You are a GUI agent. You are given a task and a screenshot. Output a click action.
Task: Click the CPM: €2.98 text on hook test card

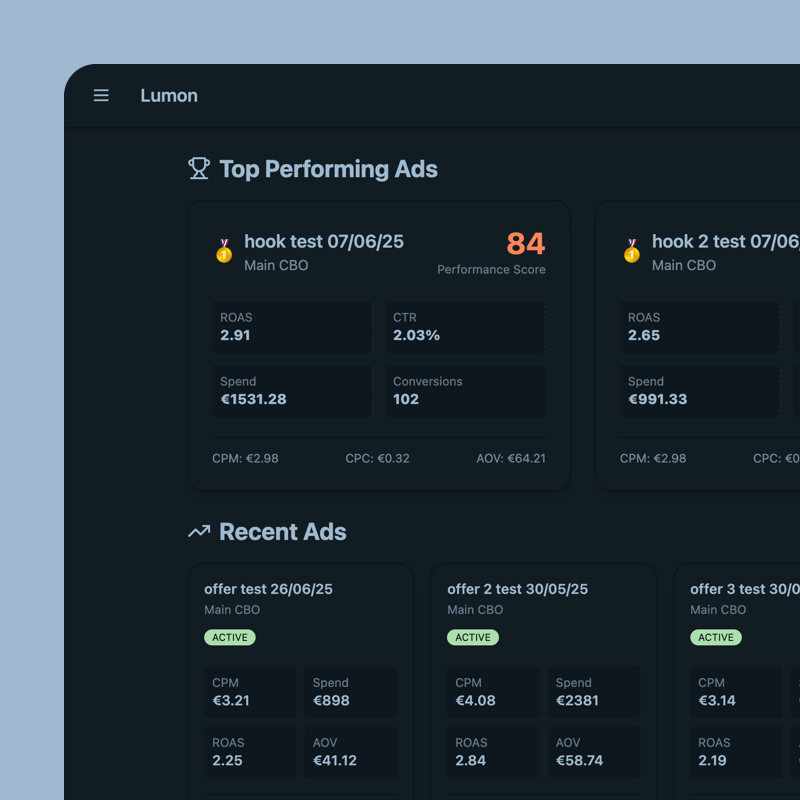tap(245, 458)
